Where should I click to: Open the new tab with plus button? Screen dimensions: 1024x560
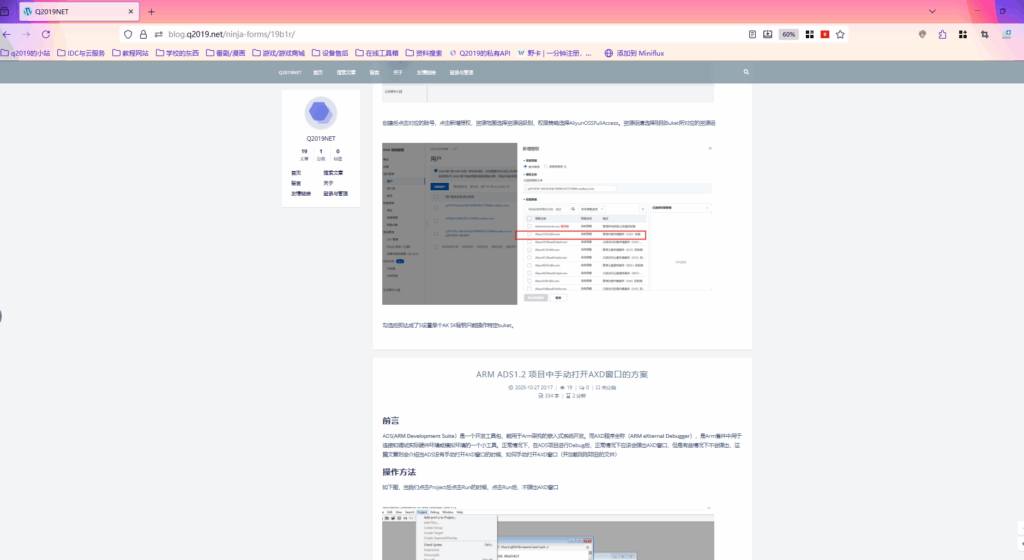(151, 12)
